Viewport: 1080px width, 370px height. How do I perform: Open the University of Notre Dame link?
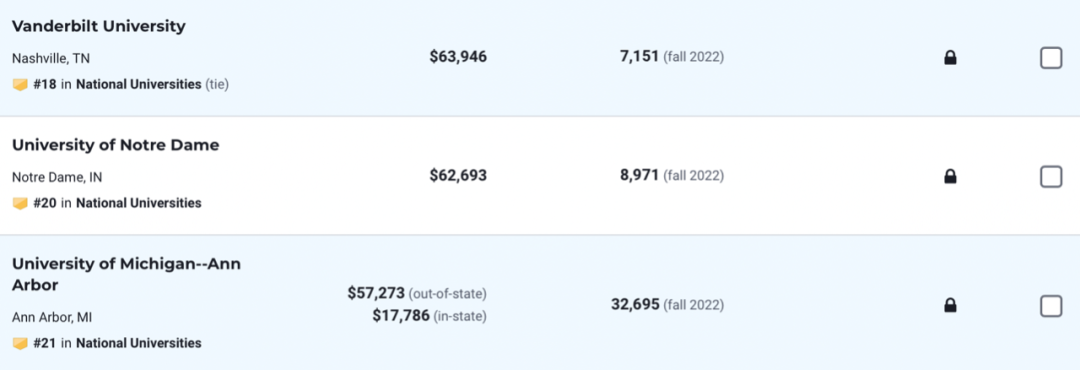coord(116,145)
